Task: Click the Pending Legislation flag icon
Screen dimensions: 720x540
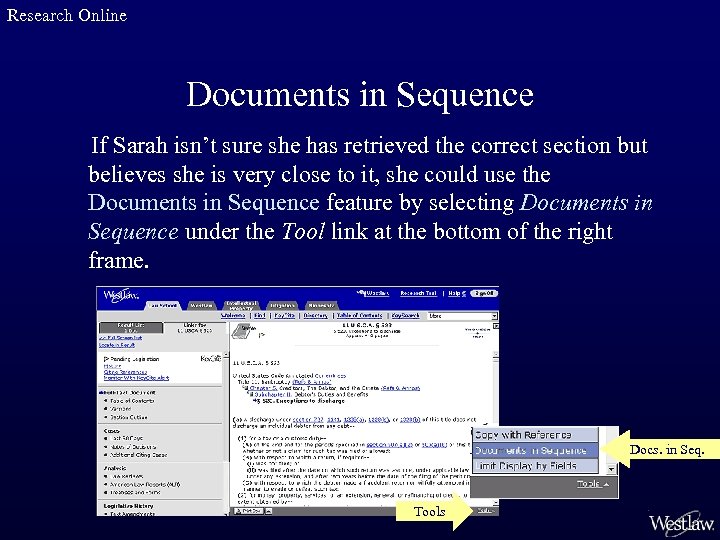Action: pyautogui.click(x=106, y=359)
